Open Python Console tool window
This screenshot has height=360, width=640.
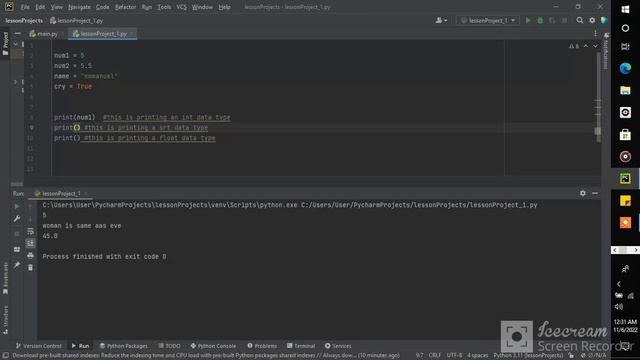click(213, 346)
